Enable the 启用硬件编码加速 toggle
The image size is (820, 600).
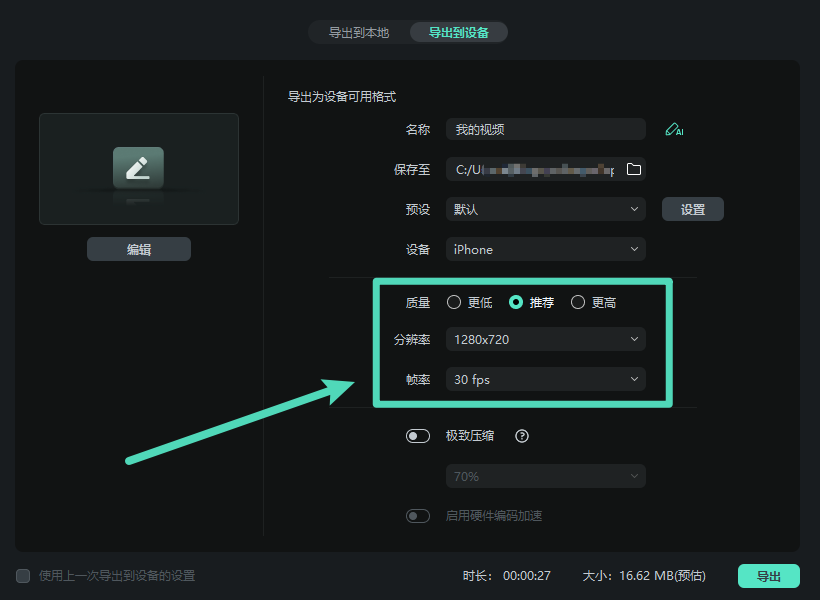pos(417,515)
